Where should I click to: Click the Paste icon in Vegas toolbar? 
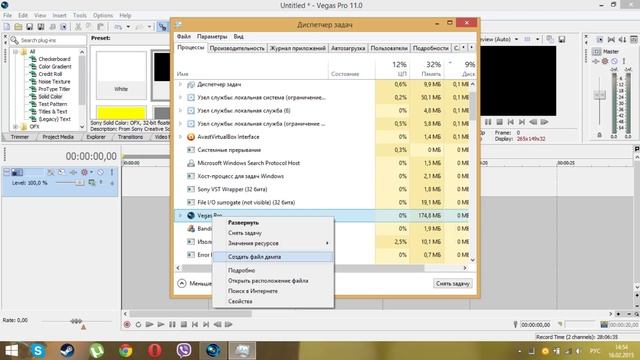pos(100,27)
